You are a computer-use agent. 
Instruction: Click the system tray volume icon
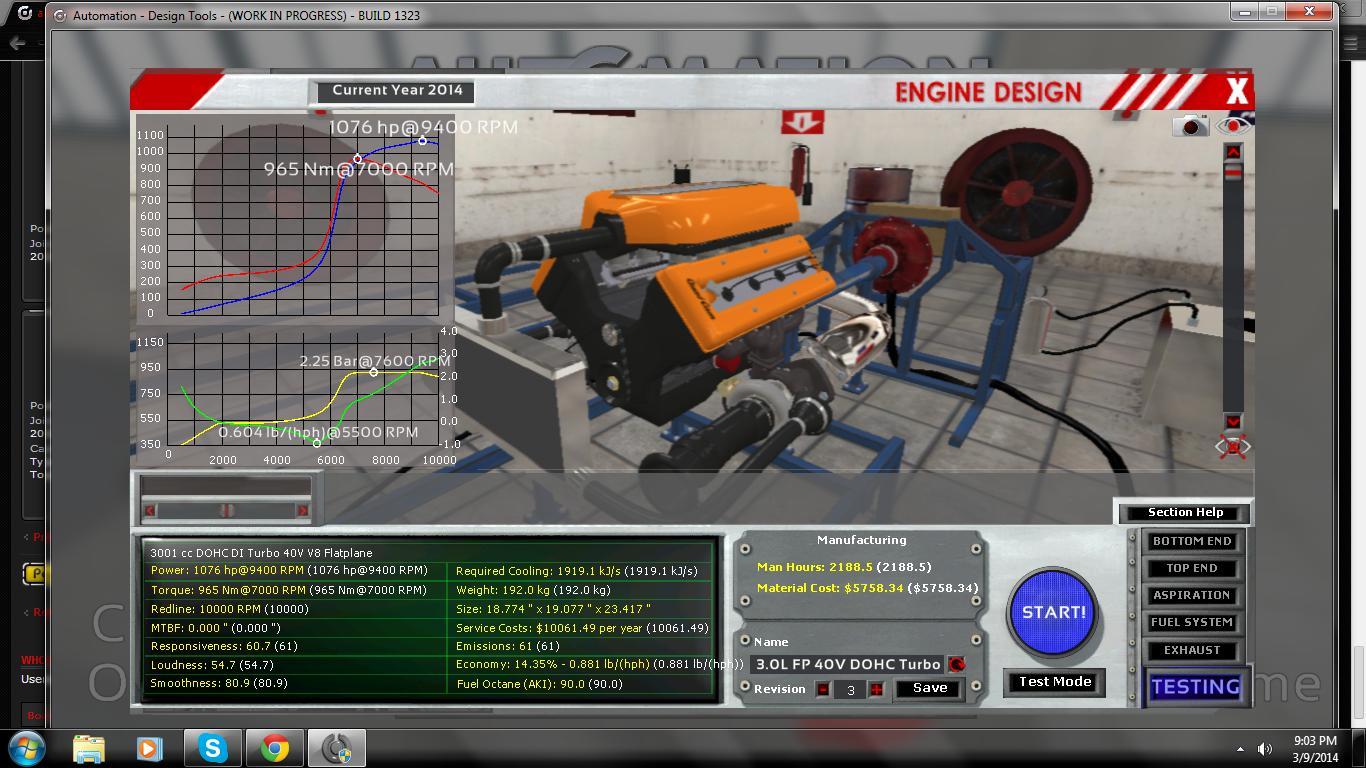point(1265,749)
